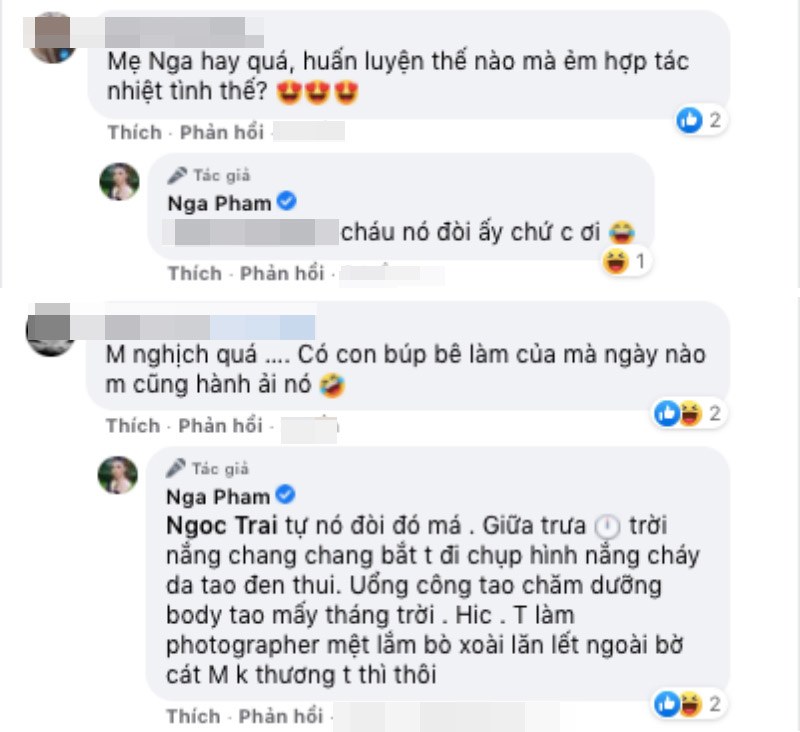Reply to the 'Mẹ Nga hay quá' comment
Viewport: 800px width, 732px height.
click(x=222, y=133)
